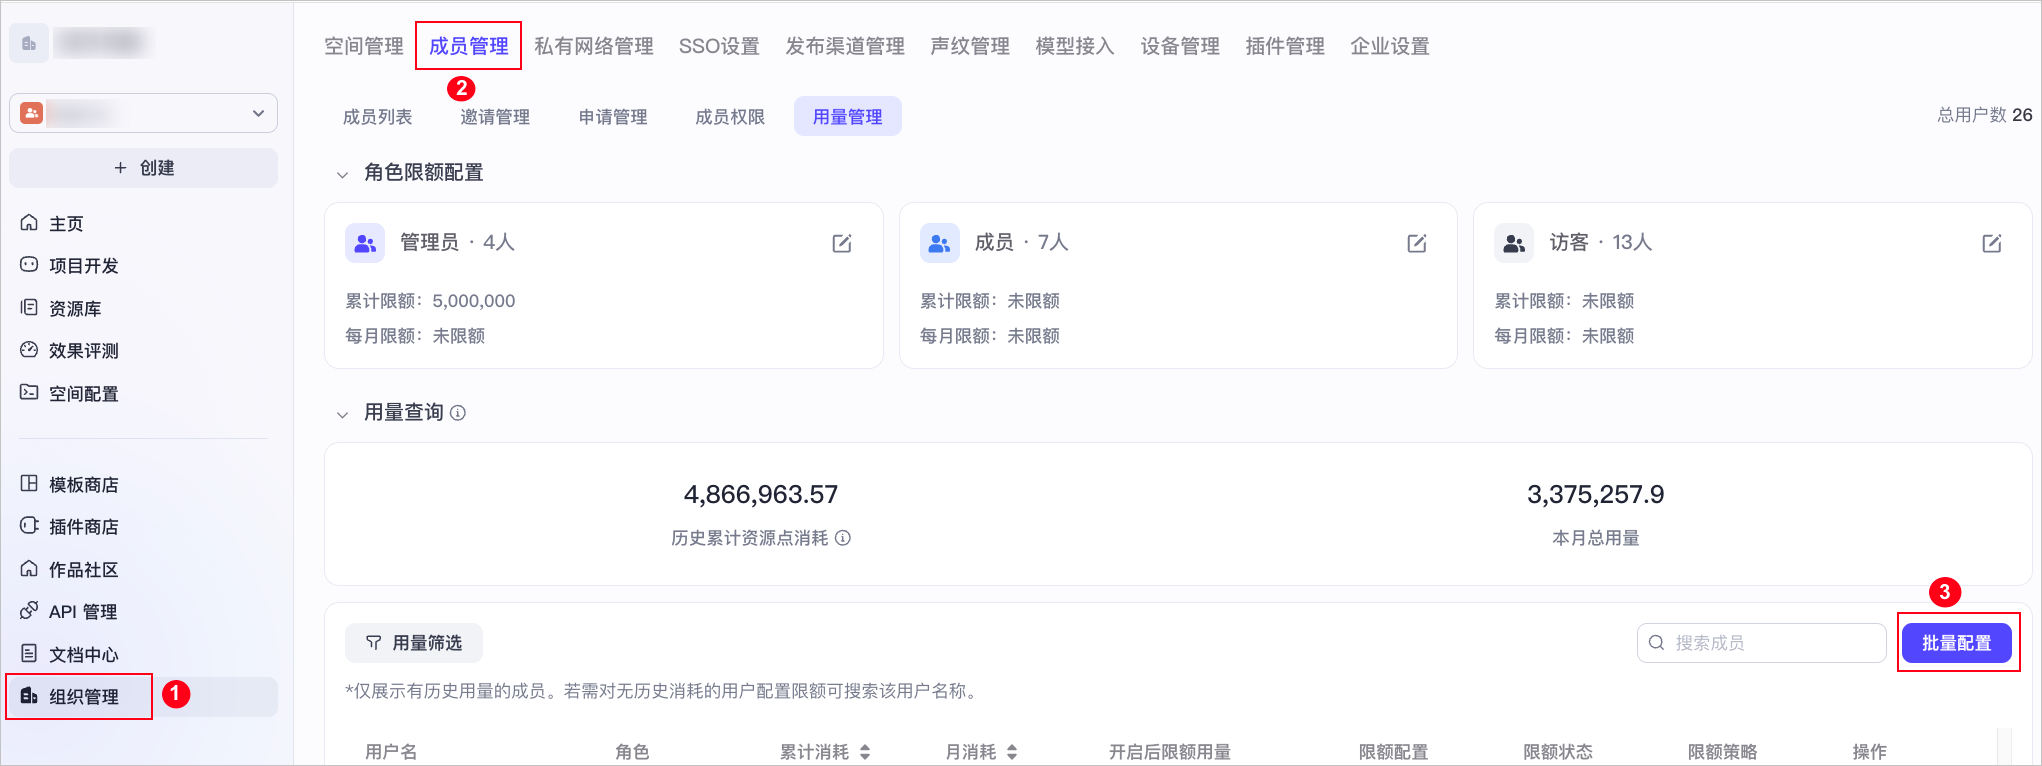This screenshot has height=766, width=2042.
Task: Open 主页 from the sidebar
Action: click(x=66, y=224)
